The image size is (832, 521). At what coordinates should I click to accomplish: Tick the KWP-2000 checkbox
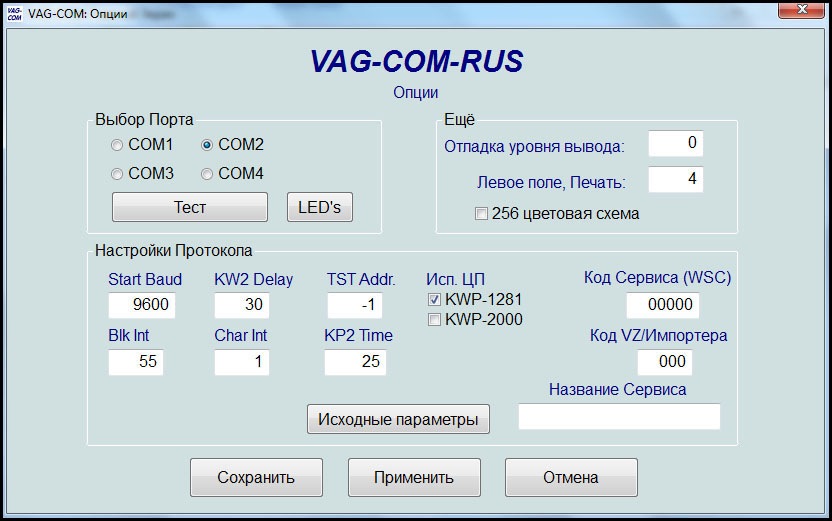point(434,320)
